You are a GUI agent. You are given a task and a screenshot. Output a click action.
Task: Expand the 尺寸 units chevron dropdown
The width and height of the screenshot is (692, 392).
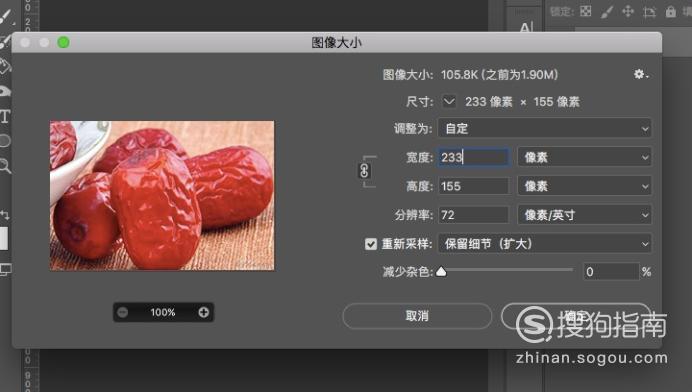449,102
